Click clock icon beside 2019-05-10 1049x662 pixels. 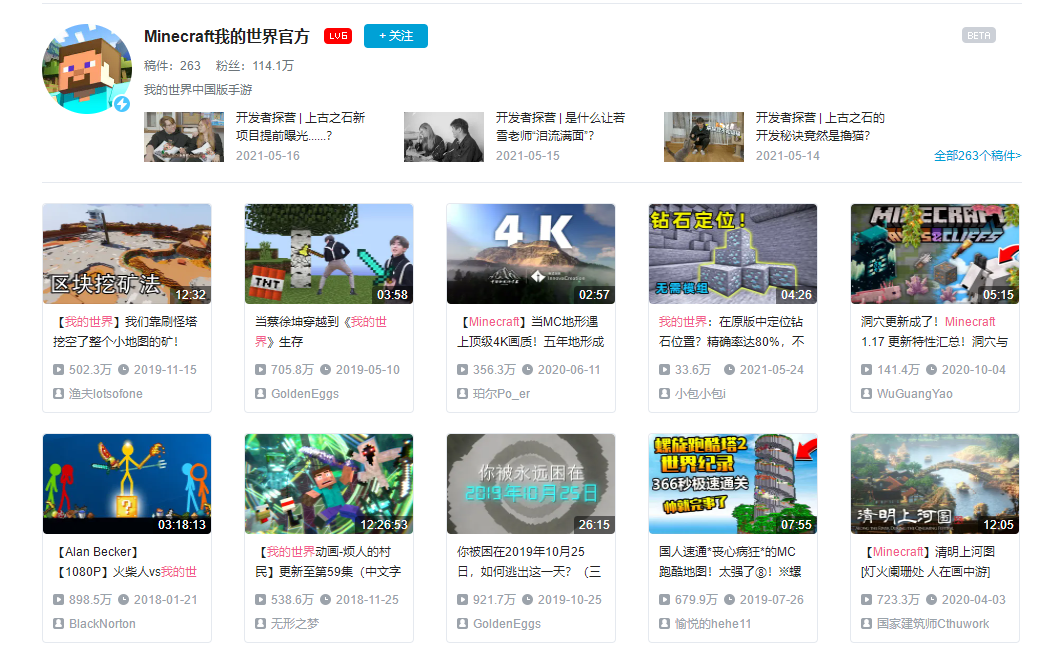click(x=326, y=369)
